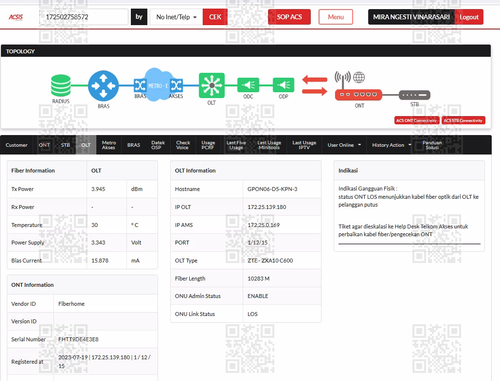Select OLT Type ZTE-ZXA10 C600

270,261
